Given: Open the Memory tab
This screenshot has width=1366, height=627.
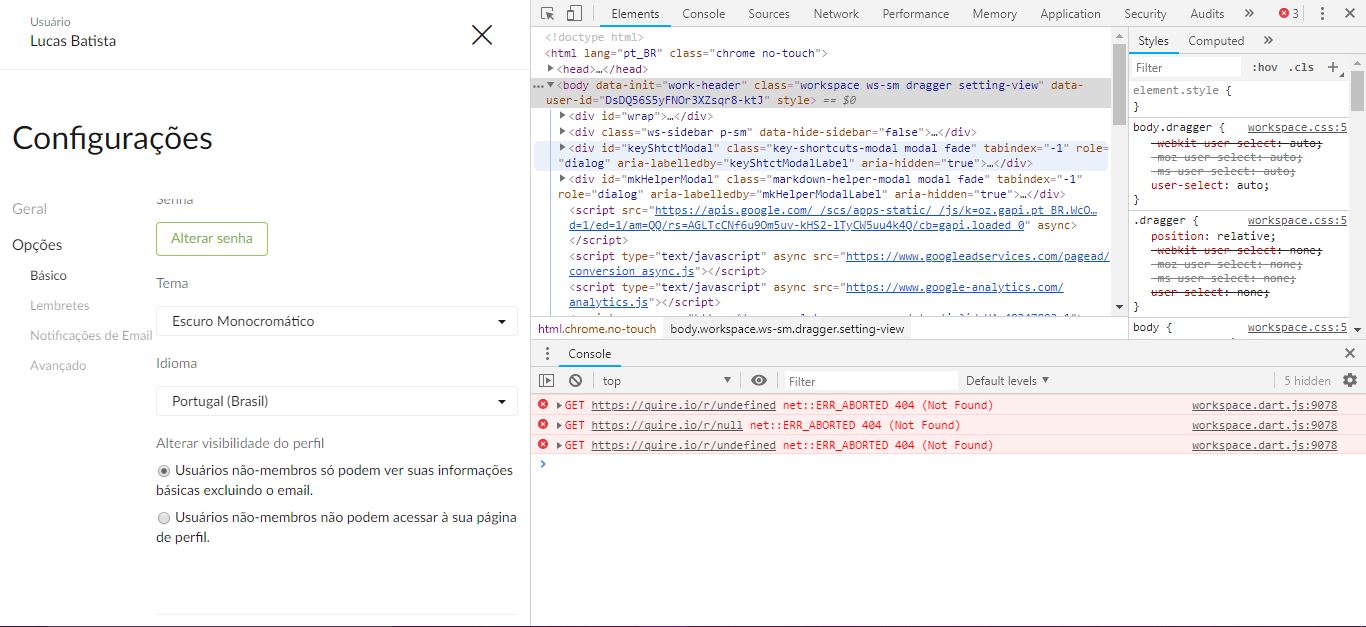Looking at the screenshot, I should (x=994, y=14).
